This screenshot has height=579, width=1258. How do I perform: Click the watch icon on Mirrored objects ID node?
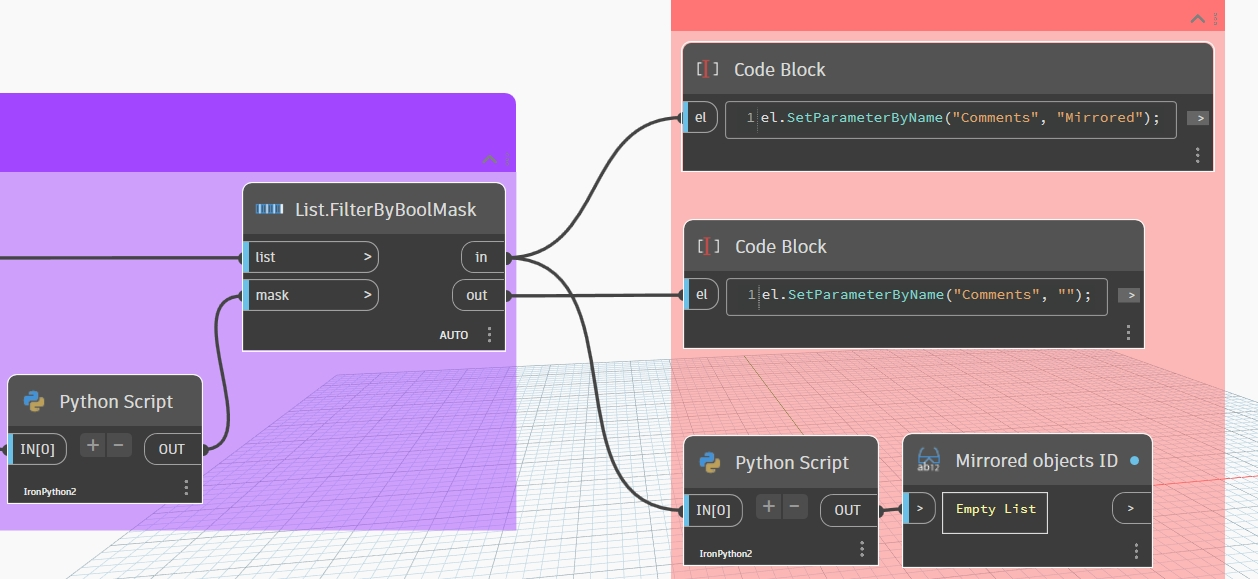928,460
